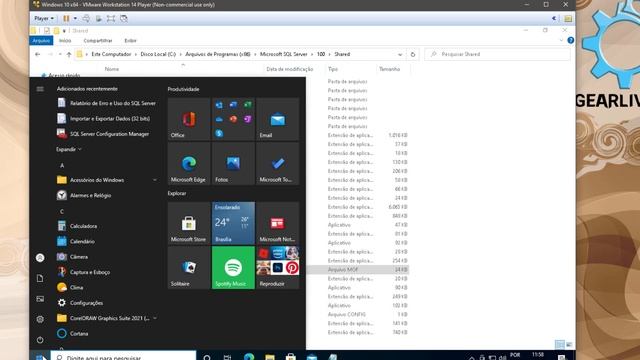Switch Explorer to details view
This screenshot has width=640, height=360.
pyautogui.click(x=560, y=344)
